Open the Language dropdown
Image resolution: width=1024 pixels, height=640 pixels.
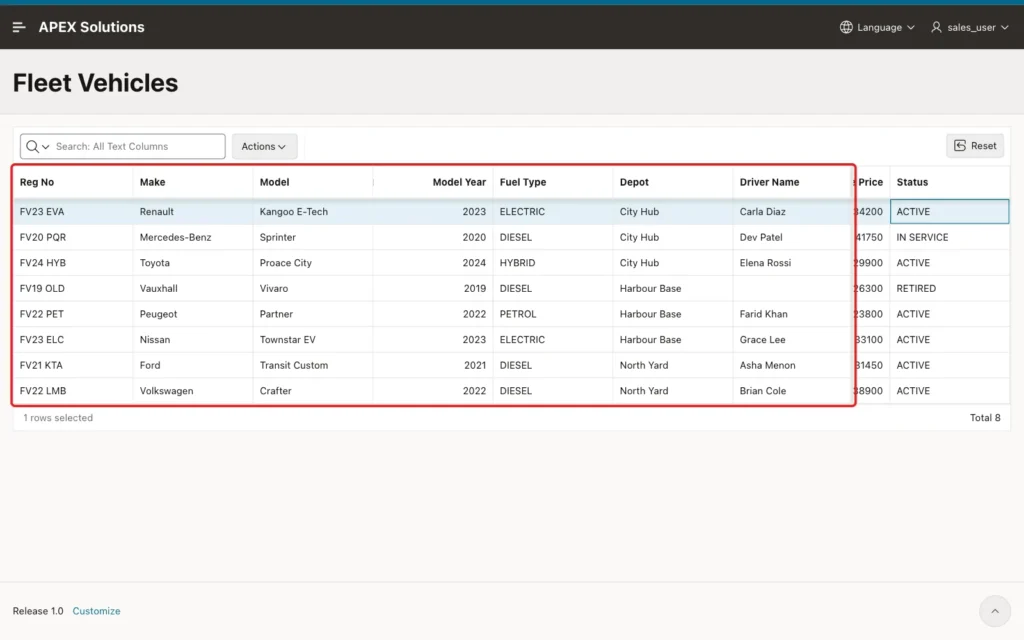[x=877, y=27]
